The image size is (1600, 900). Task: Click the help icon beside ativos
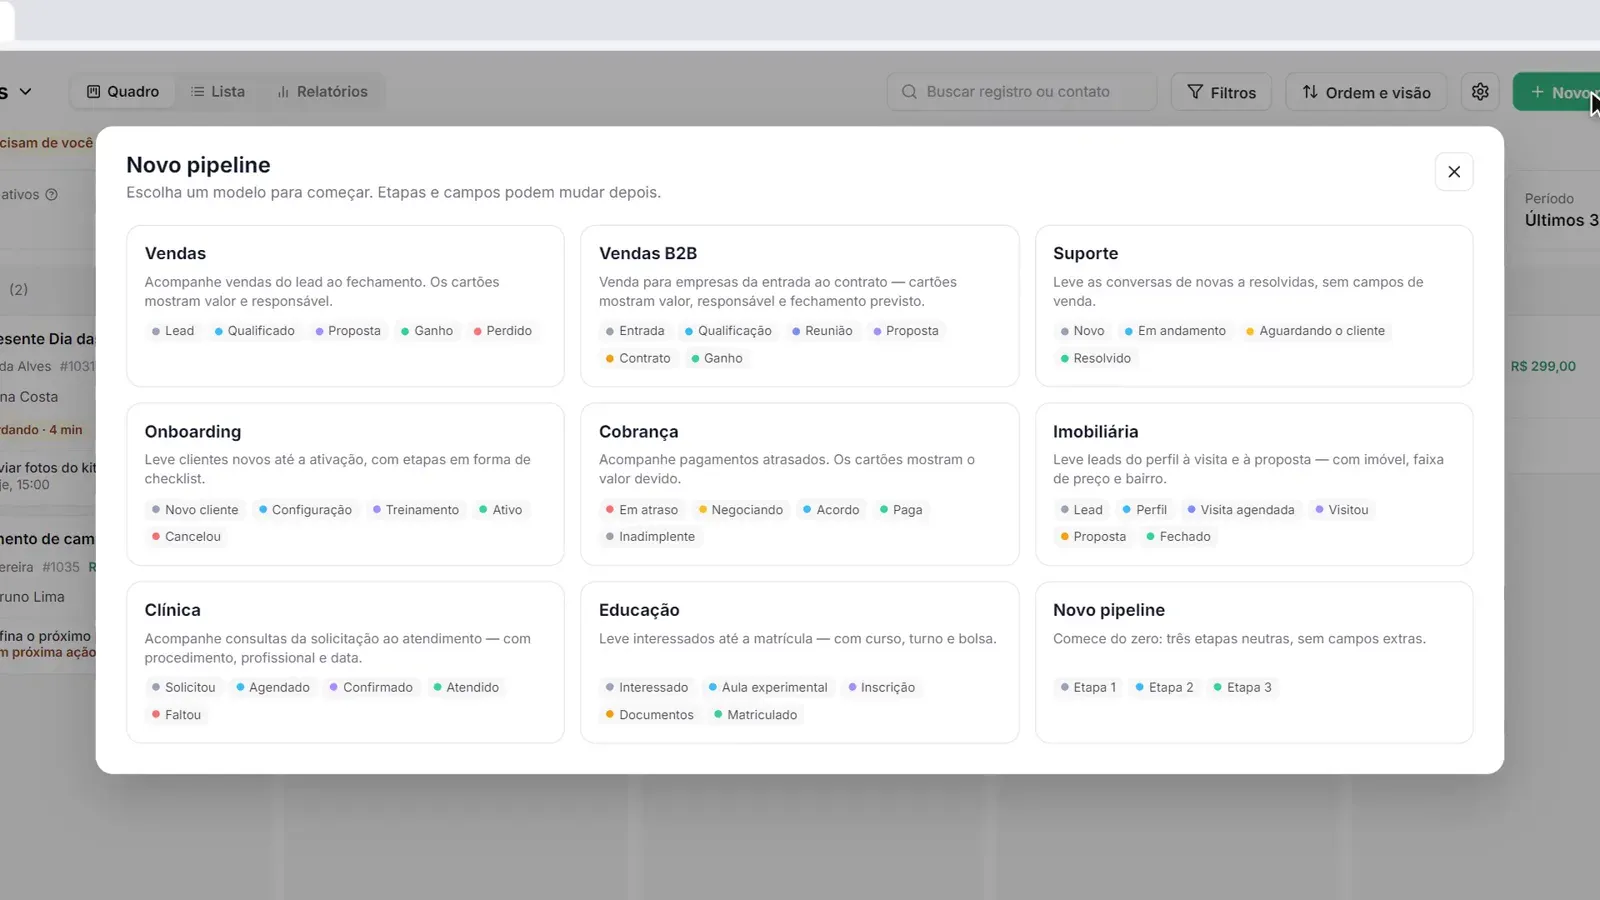coord(52,195)
